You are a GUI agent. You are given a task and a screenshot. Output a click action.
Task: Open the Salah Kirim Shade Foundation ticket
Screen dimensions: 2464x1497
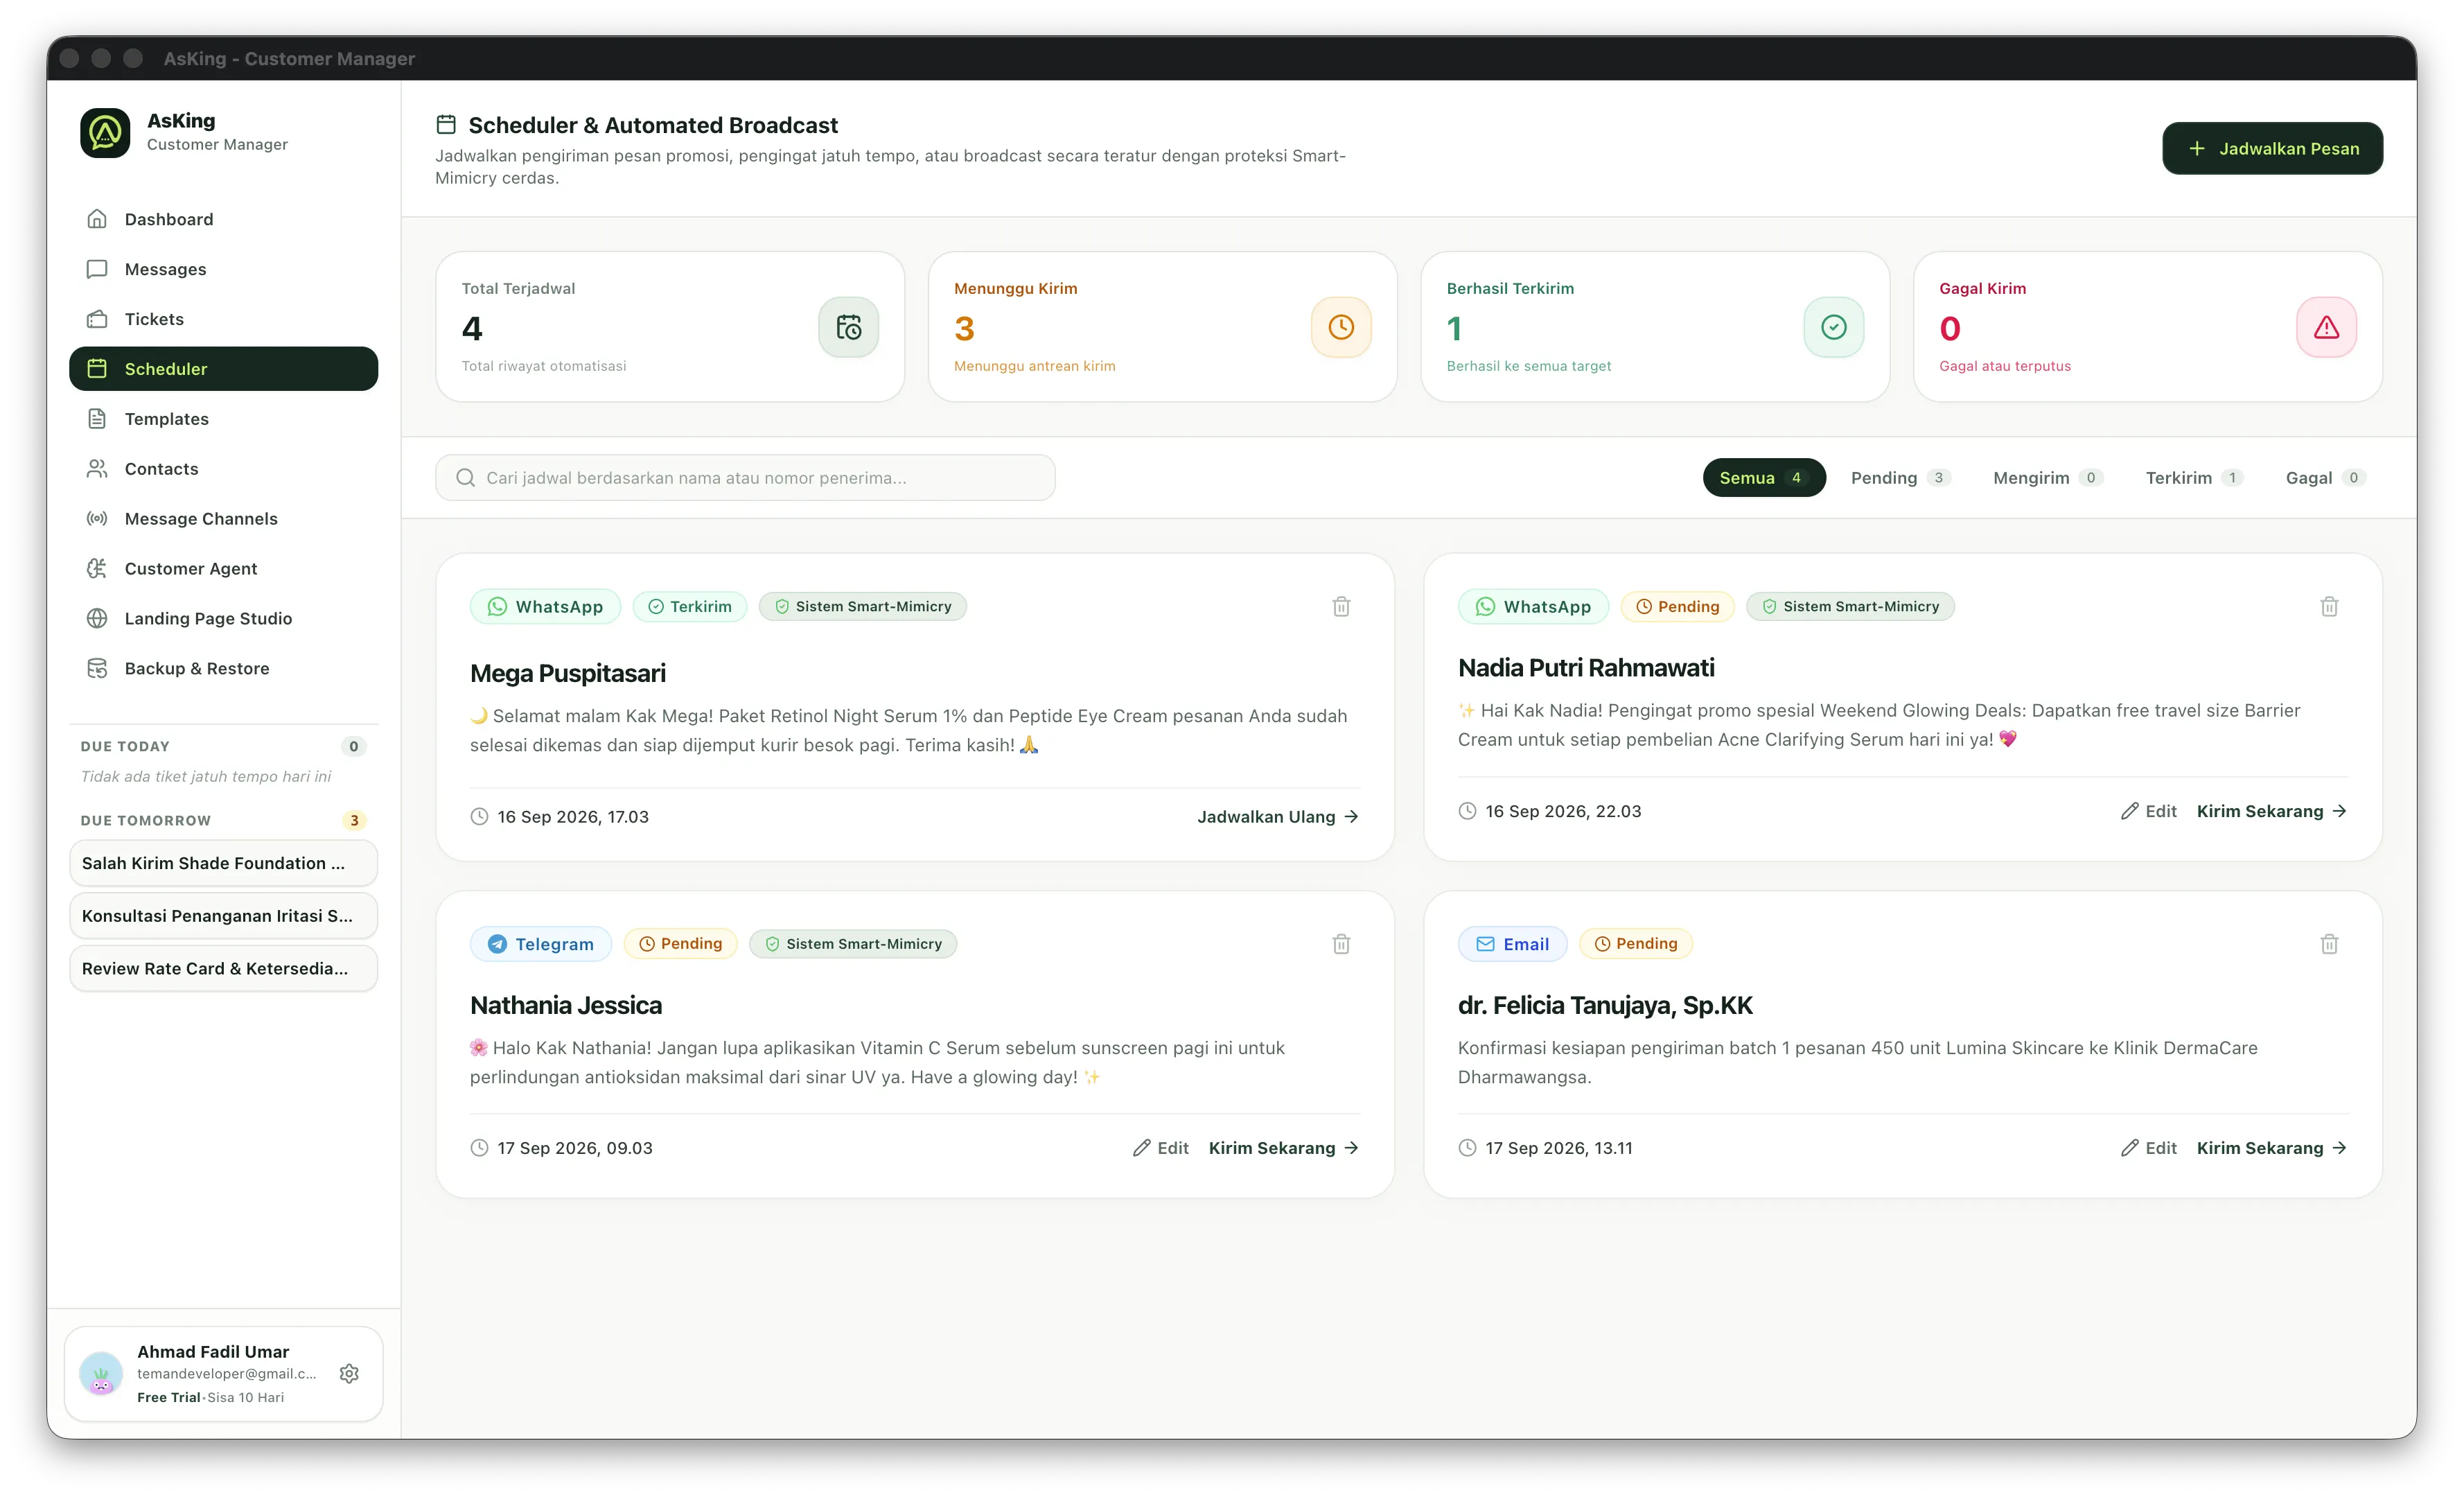(224, 863)
